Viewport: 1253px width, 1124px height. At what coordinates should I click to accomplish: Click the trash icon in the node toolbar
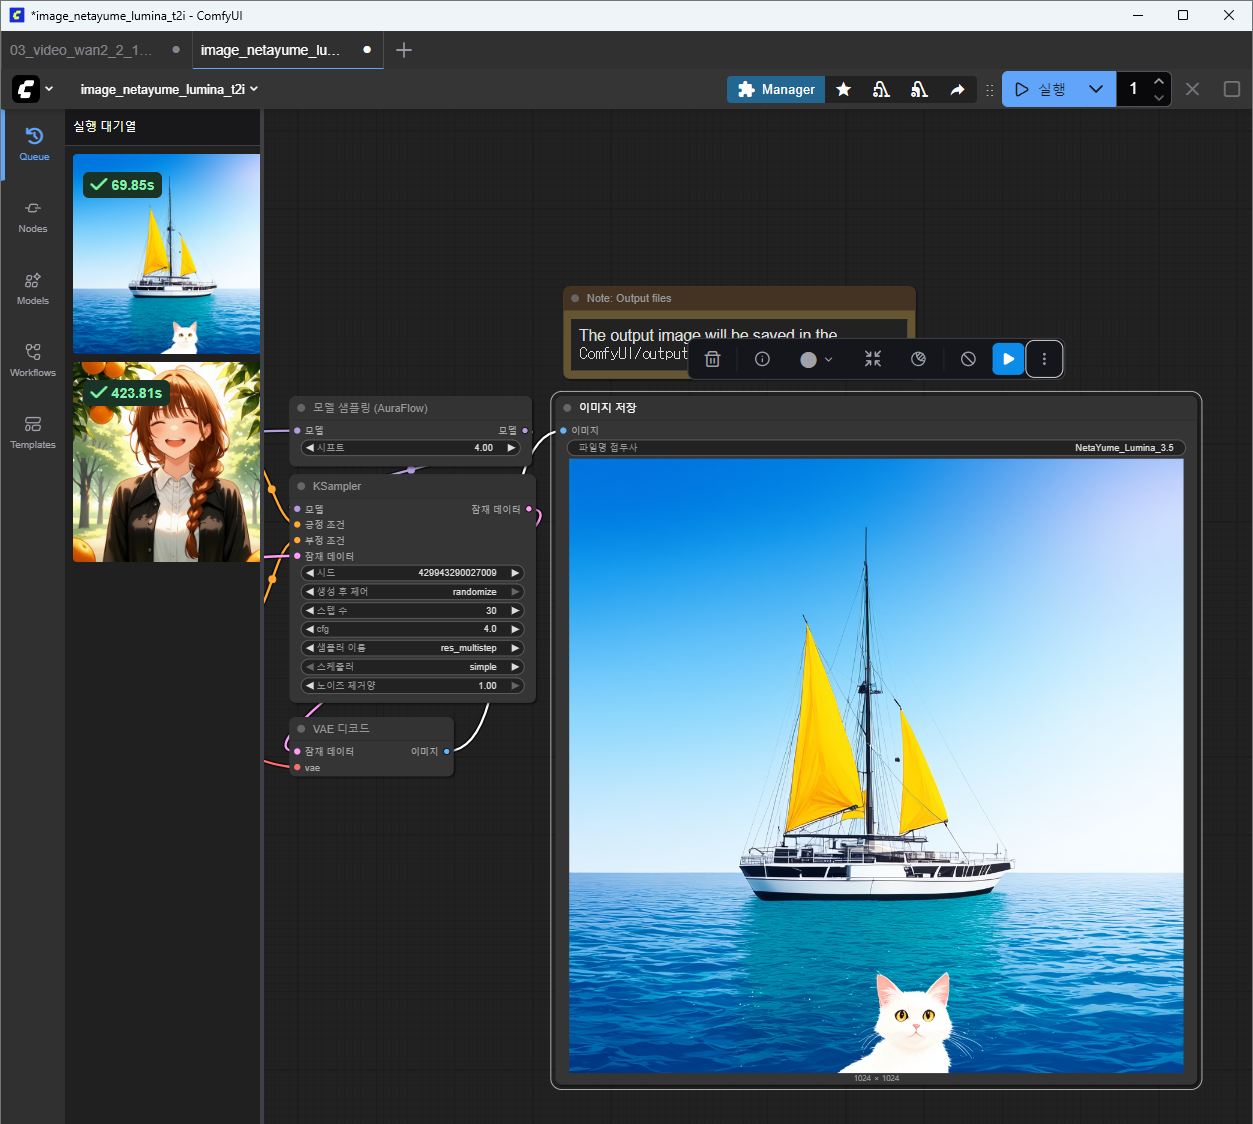click(x=712, y=359)
